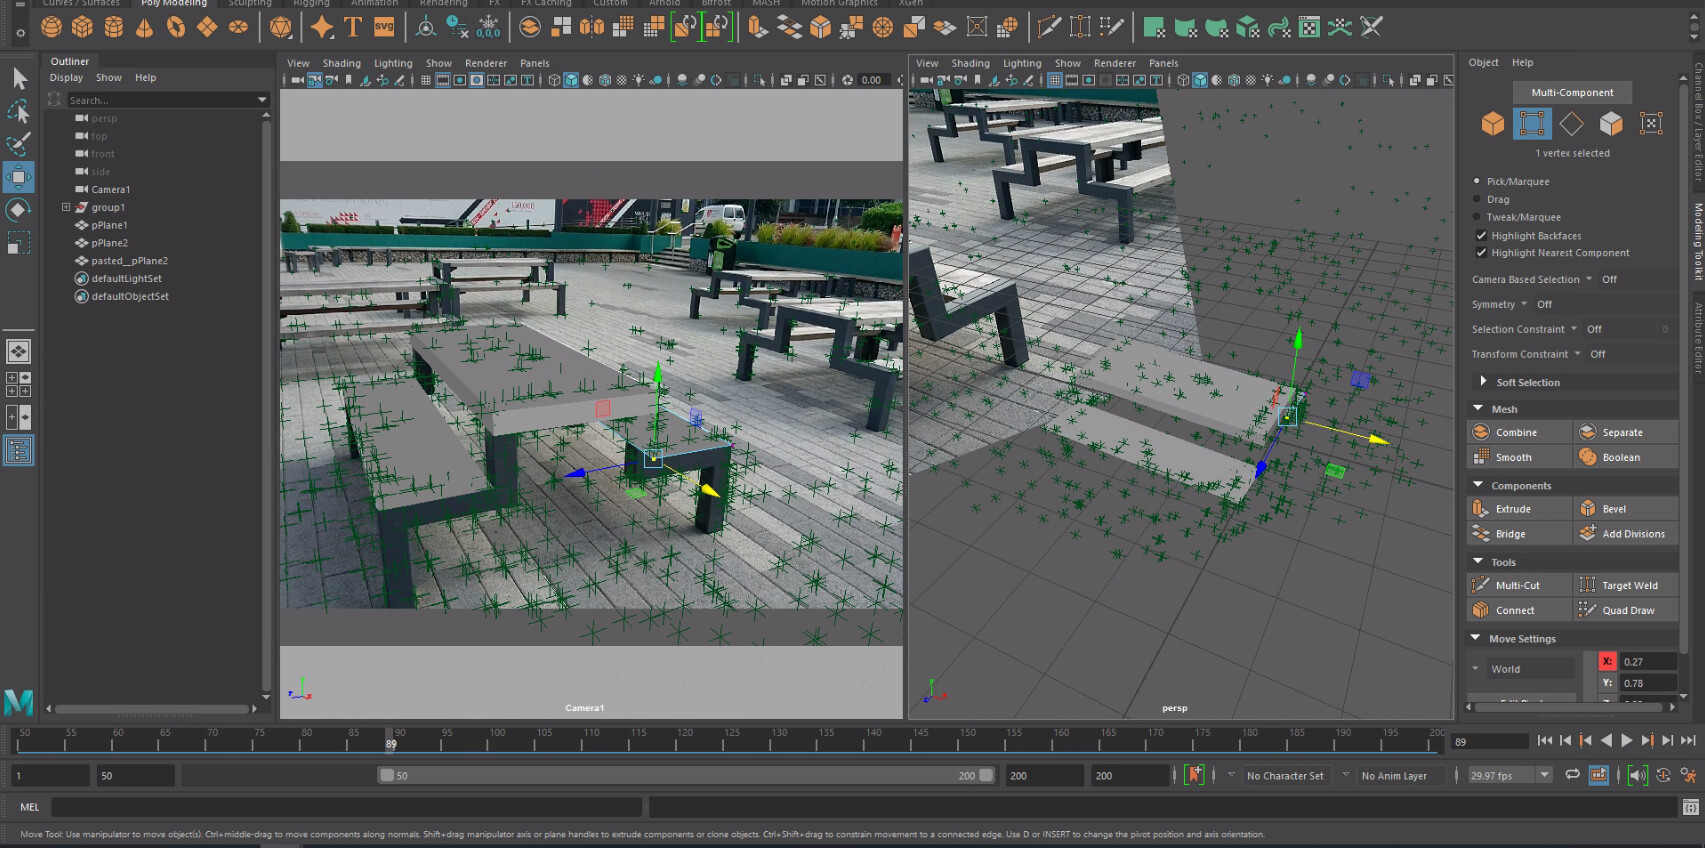Open the Symmetry dropdown
The image size is (1705, 848).
tap(1524, 304)
